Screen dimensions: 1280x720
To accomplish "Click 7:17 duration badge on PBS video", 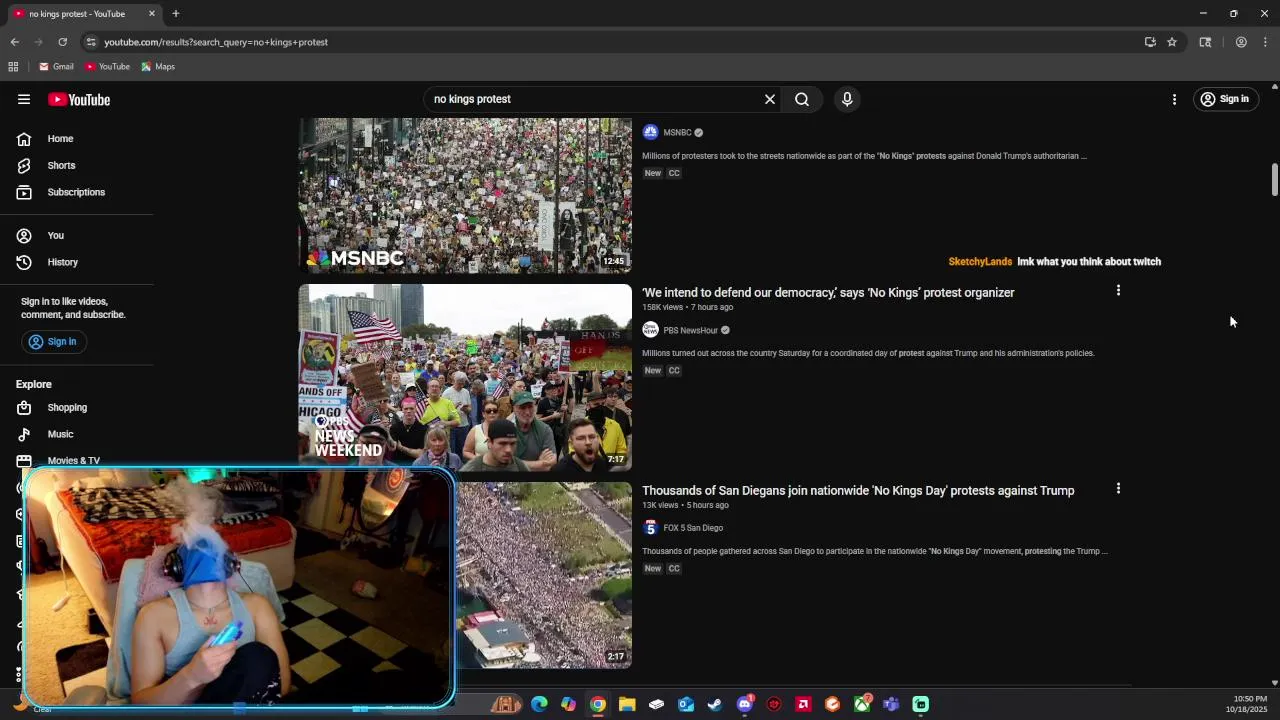I will pyautogui.click(x=615, y=460).
